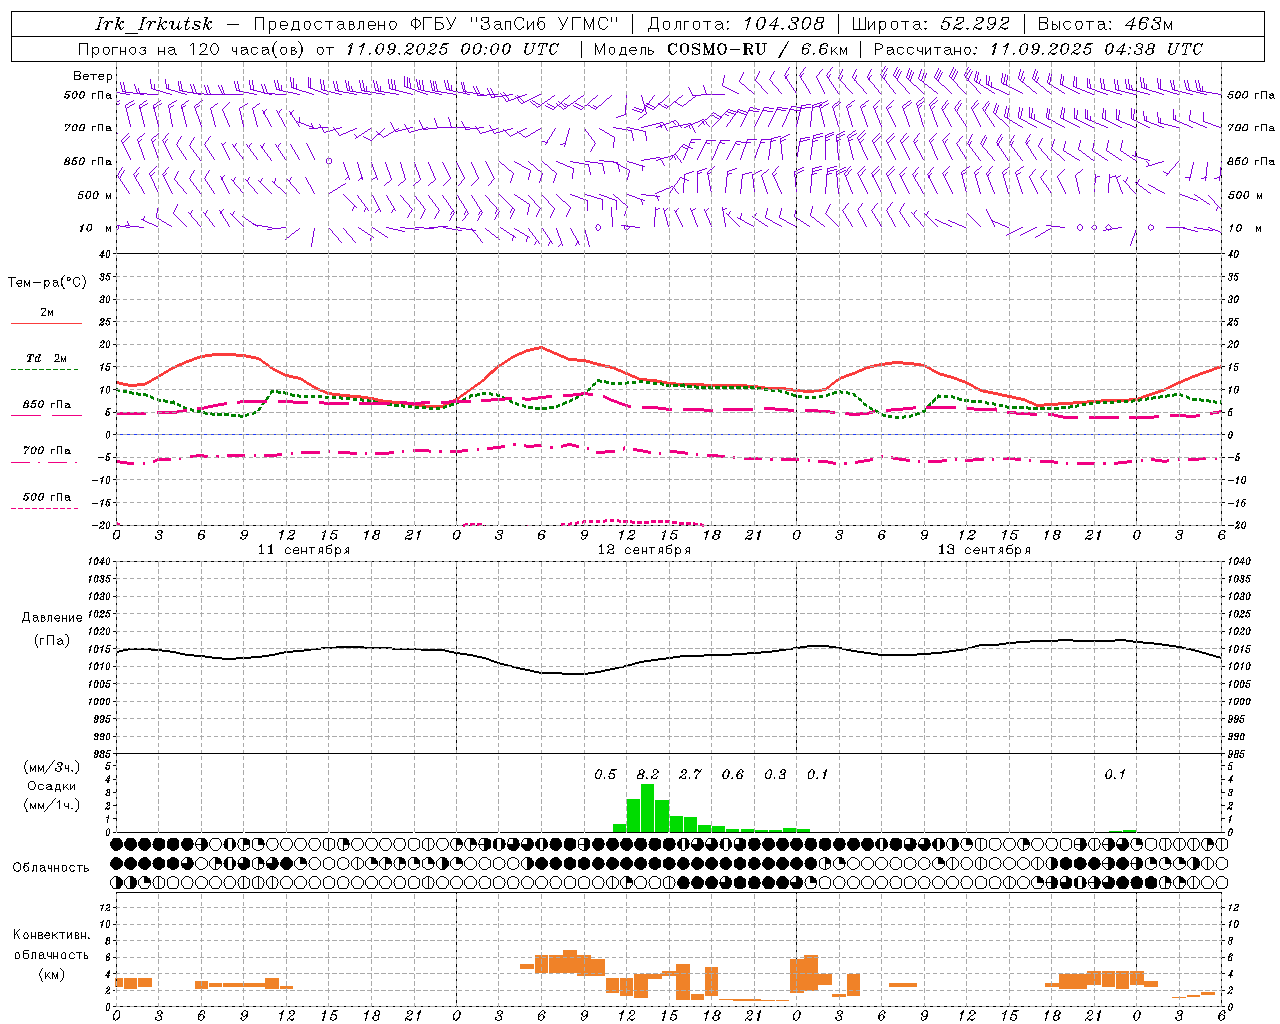
Task: Click the "0.3" precipitation total value
Action: pyautogui.click(x=775, y=774)
